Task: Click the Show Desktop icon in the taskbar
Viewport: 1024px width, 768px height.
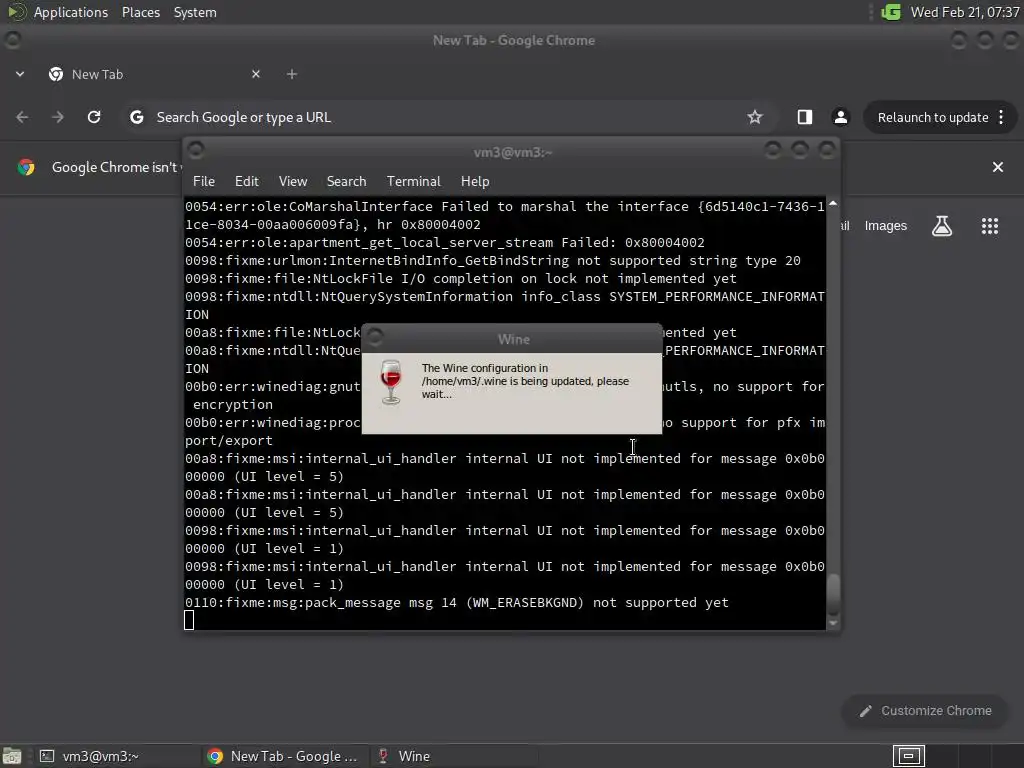Action: [12, 756]
